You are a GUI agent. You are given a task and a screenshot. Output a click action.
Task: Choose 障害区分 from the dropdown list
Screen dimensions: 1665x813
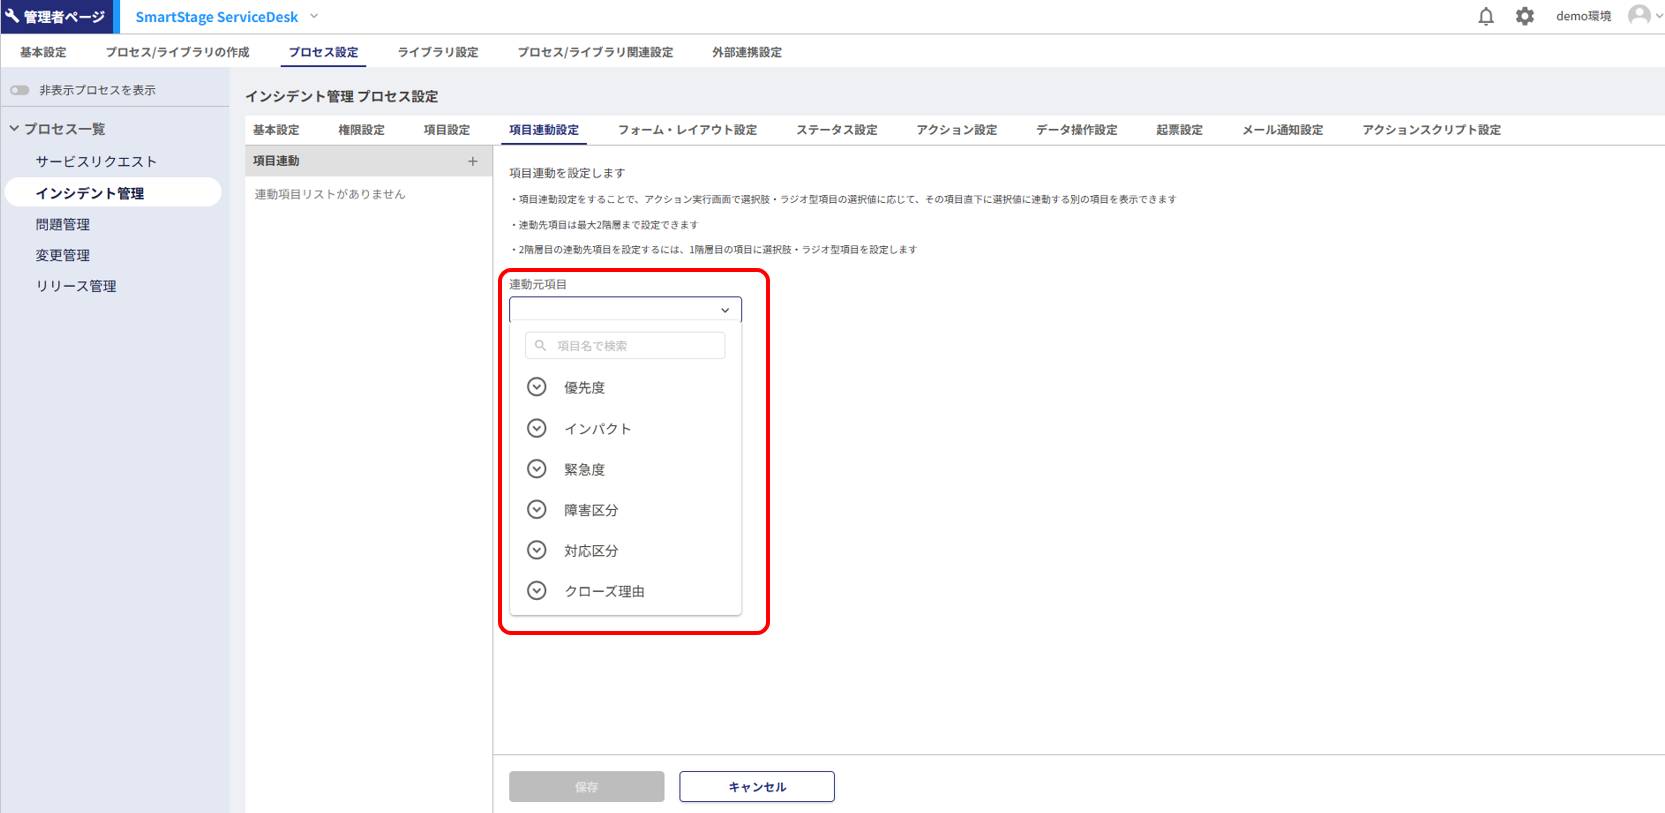(x=591, y=510)
